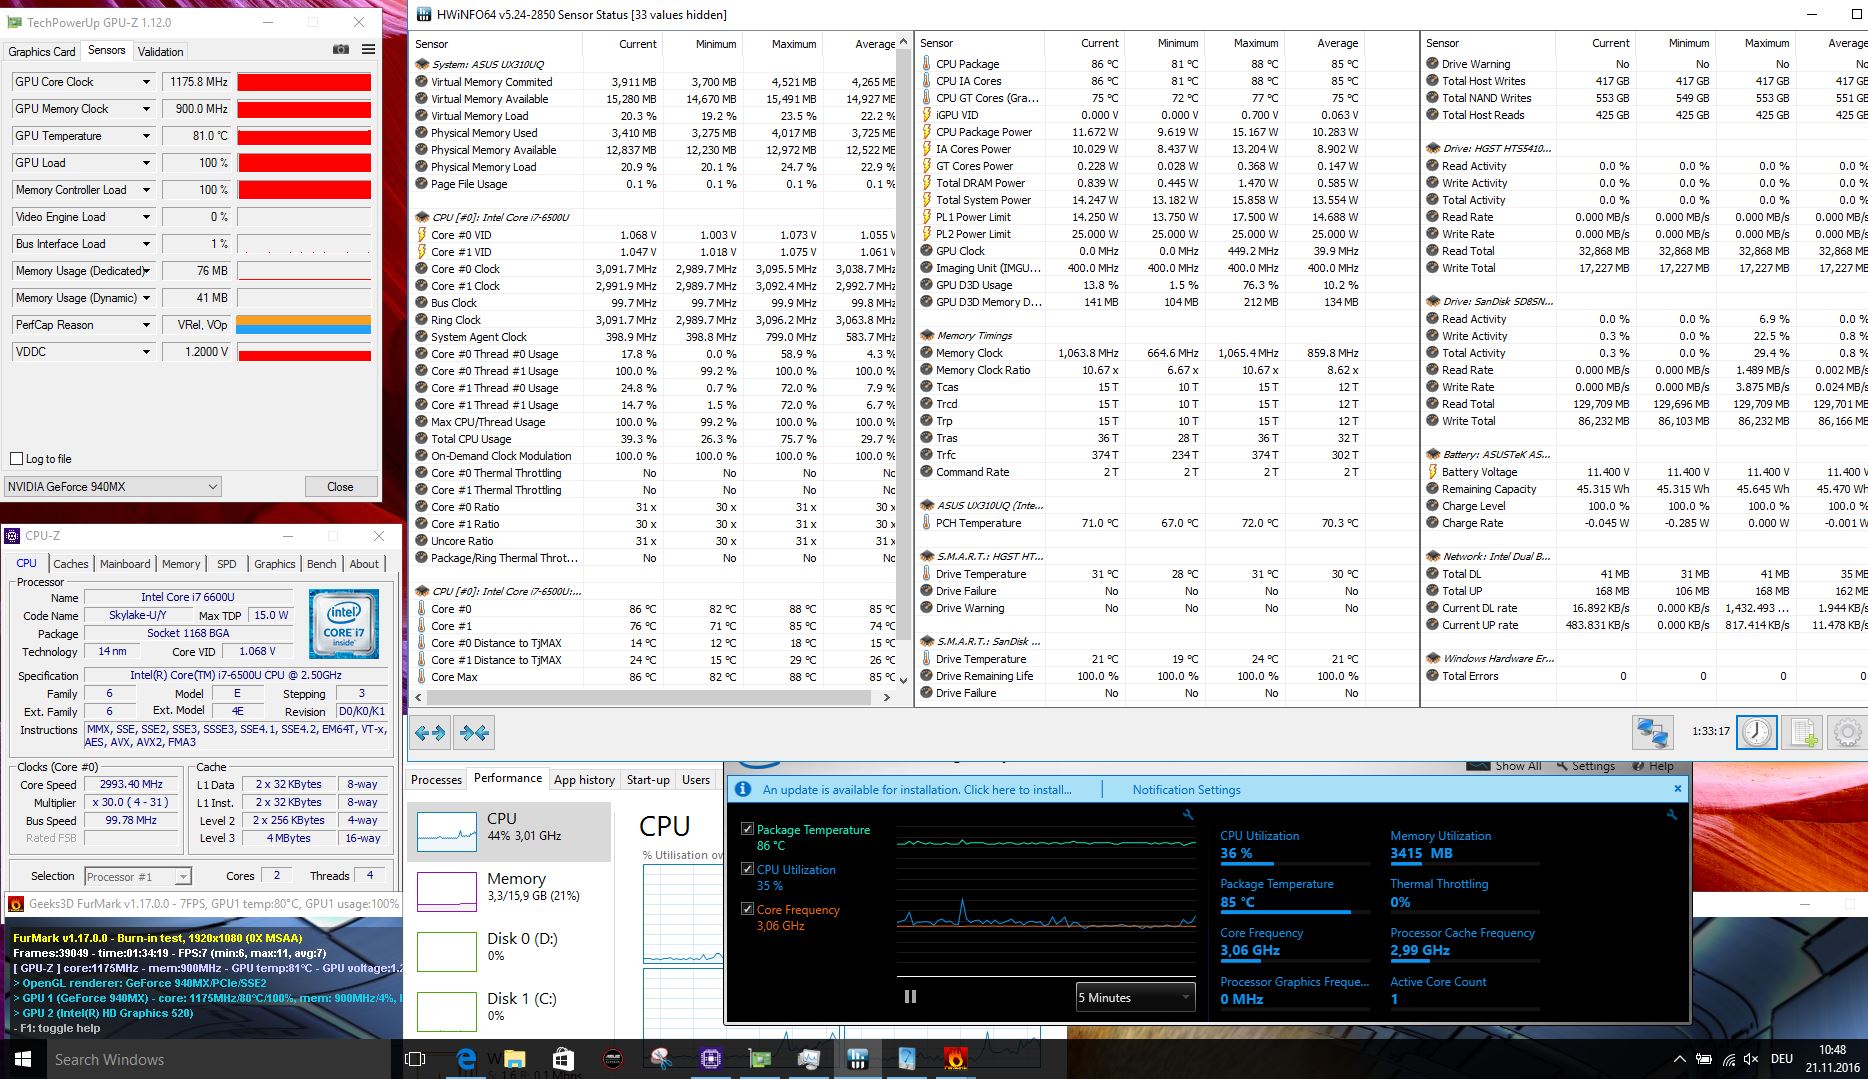This screenshot has height=1079, width=1868.
Task: Click Search Windows box
Action: click(217, 1059)
